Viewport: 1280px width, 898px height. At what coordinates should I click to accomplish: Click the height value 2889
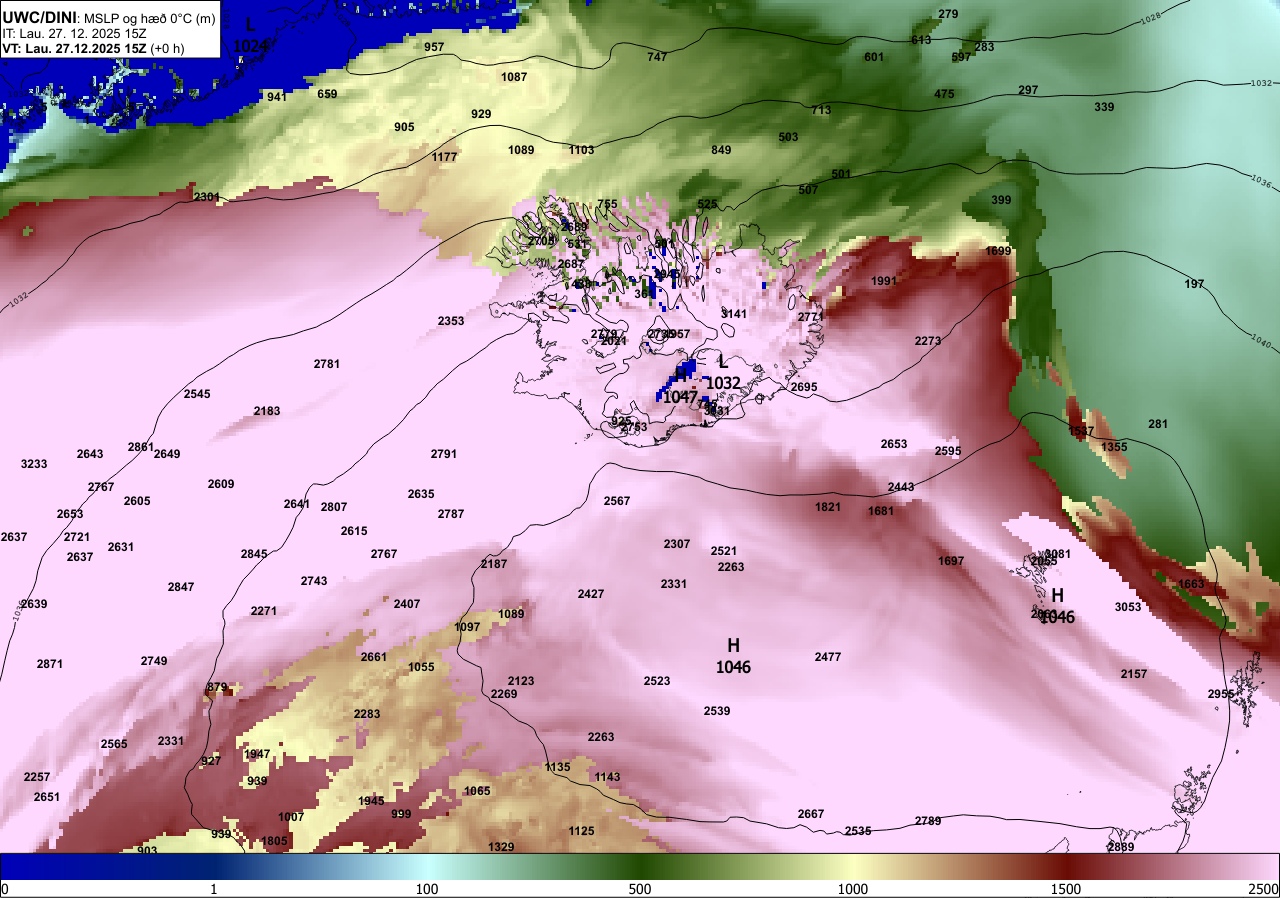point(1121,847)
